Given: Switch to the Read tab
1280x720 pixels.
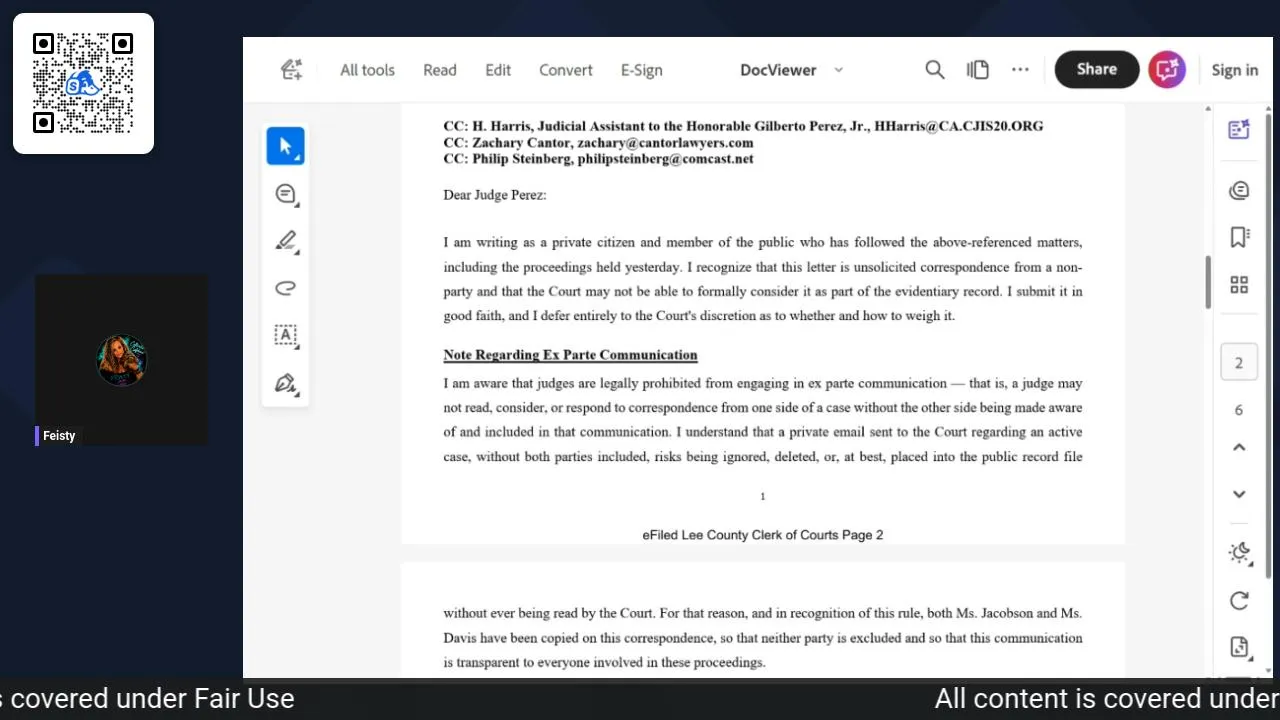Looking at the screenshot, I should (x=440, y=70).
